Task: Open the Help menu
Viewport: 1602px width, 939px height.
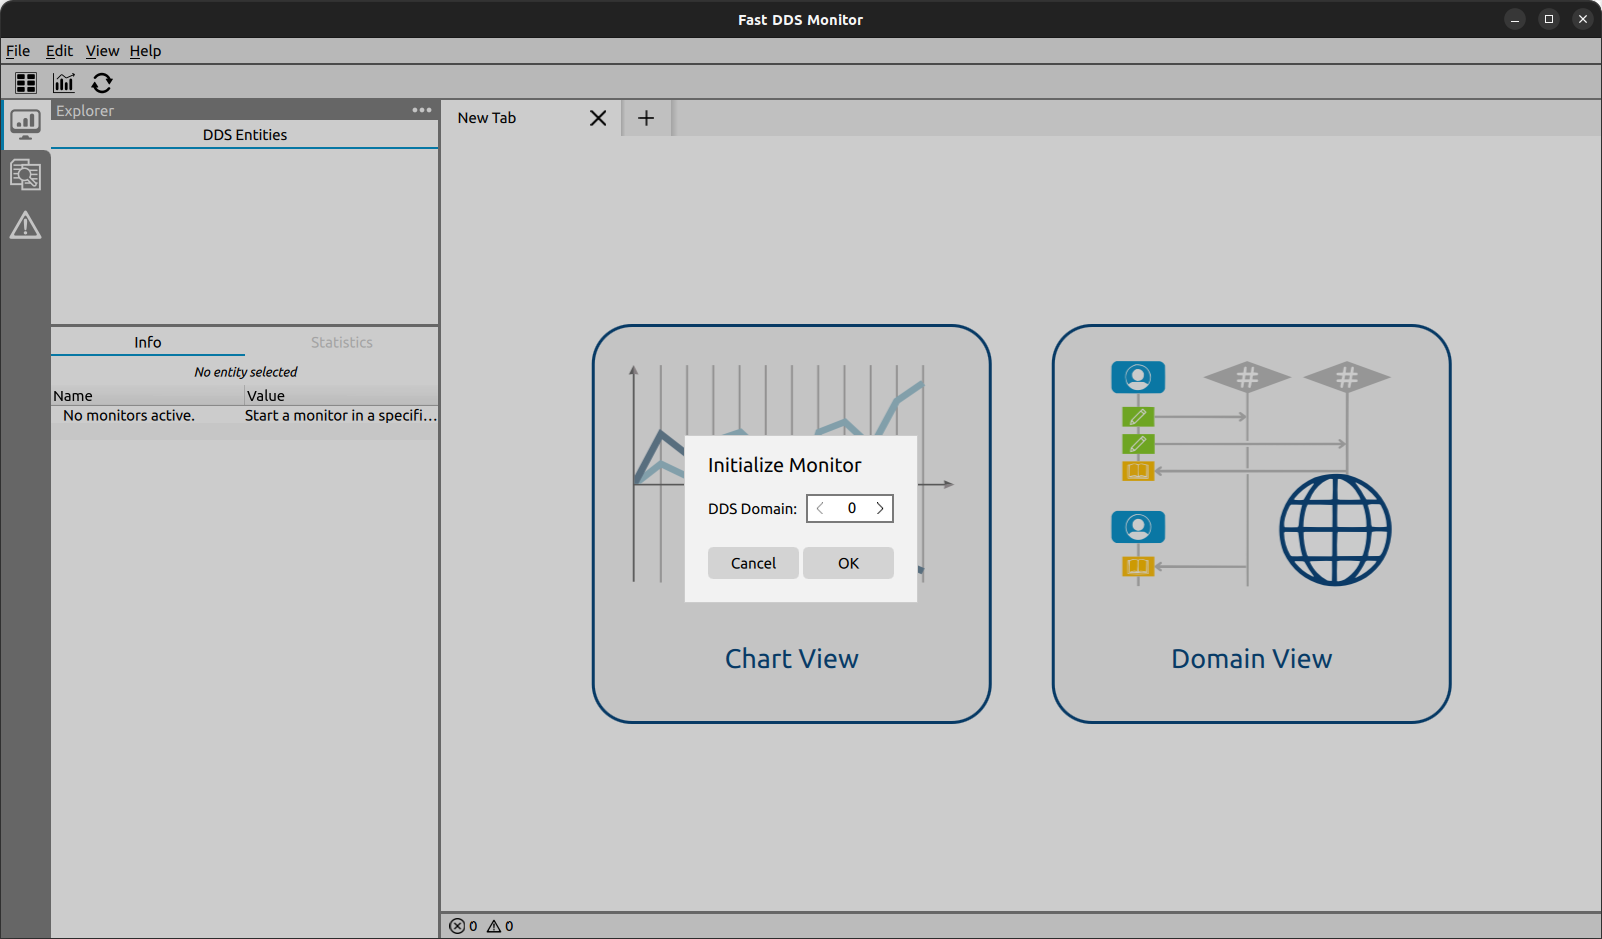Action: pos(145,51)
